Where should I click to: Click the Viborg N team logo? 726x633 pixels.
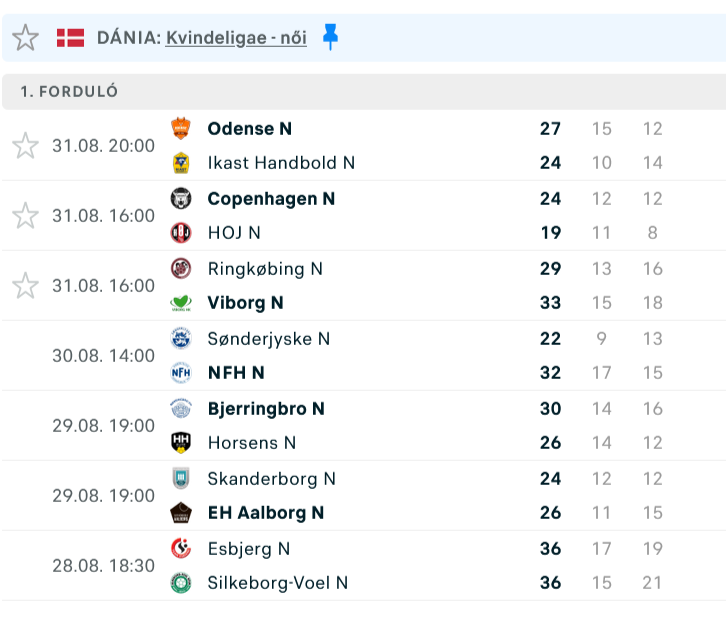[x=180, y=303]
